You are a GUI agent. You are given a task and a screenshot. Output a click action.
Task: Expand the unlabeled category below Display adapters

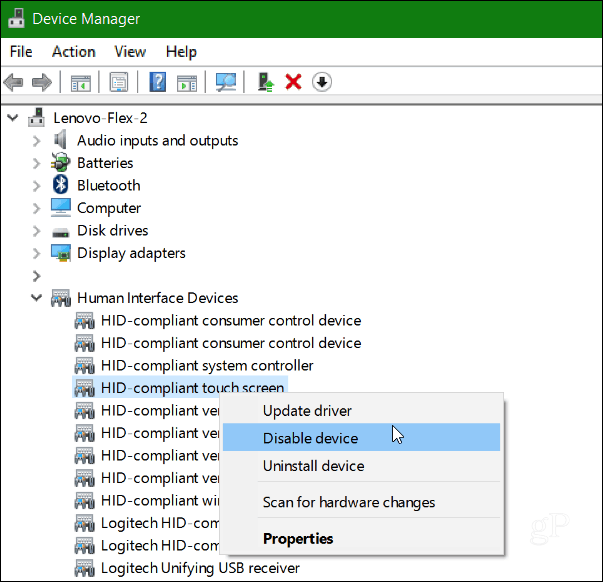[37, 276]
